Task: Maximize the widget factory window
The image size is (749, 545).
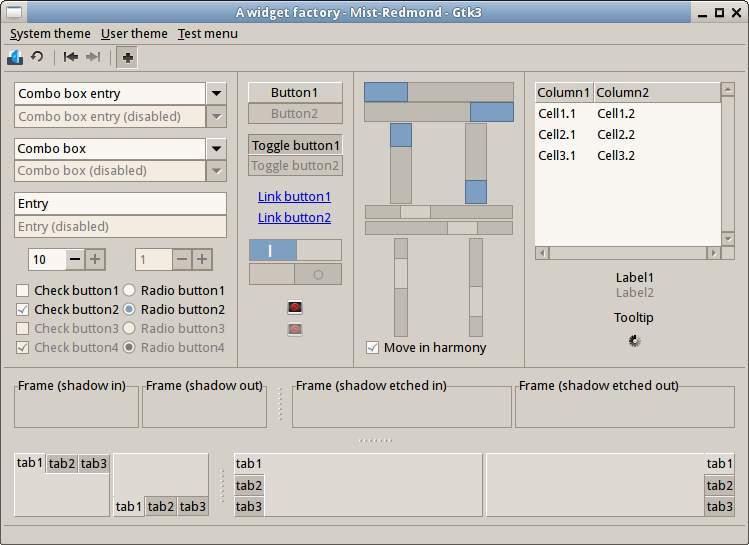Action: pos(719,12)
